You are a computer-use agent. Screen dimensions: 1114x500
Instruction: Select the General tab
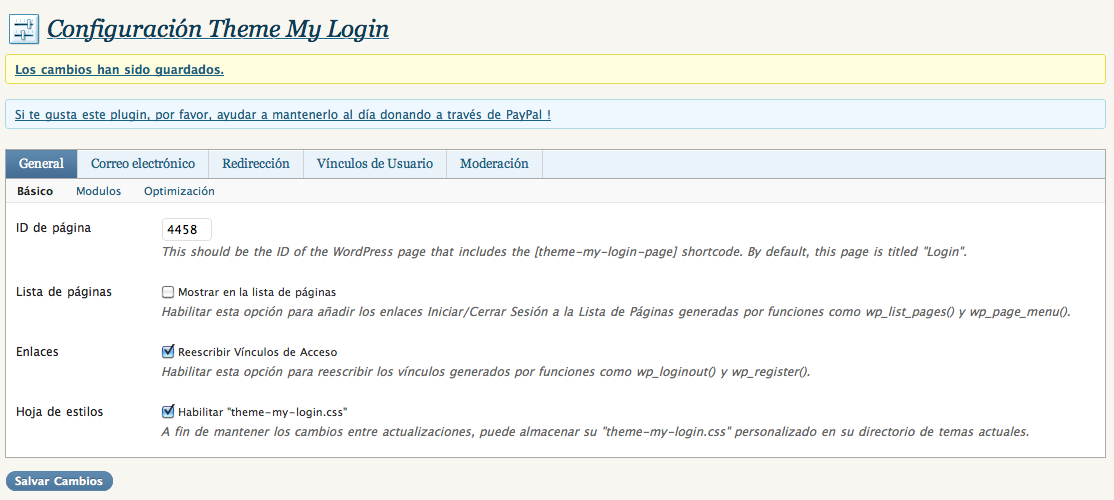tap(41, 164)
